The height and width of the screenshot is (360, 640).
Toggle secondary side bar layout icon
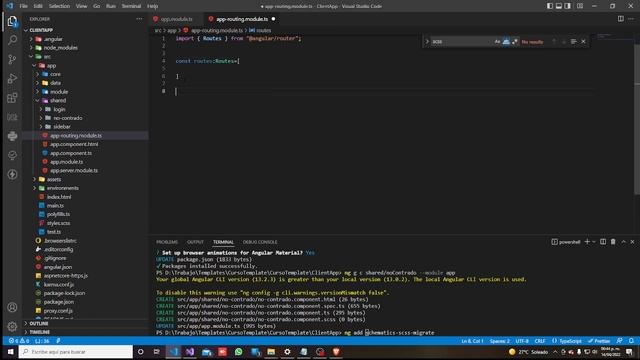(568, 6)
